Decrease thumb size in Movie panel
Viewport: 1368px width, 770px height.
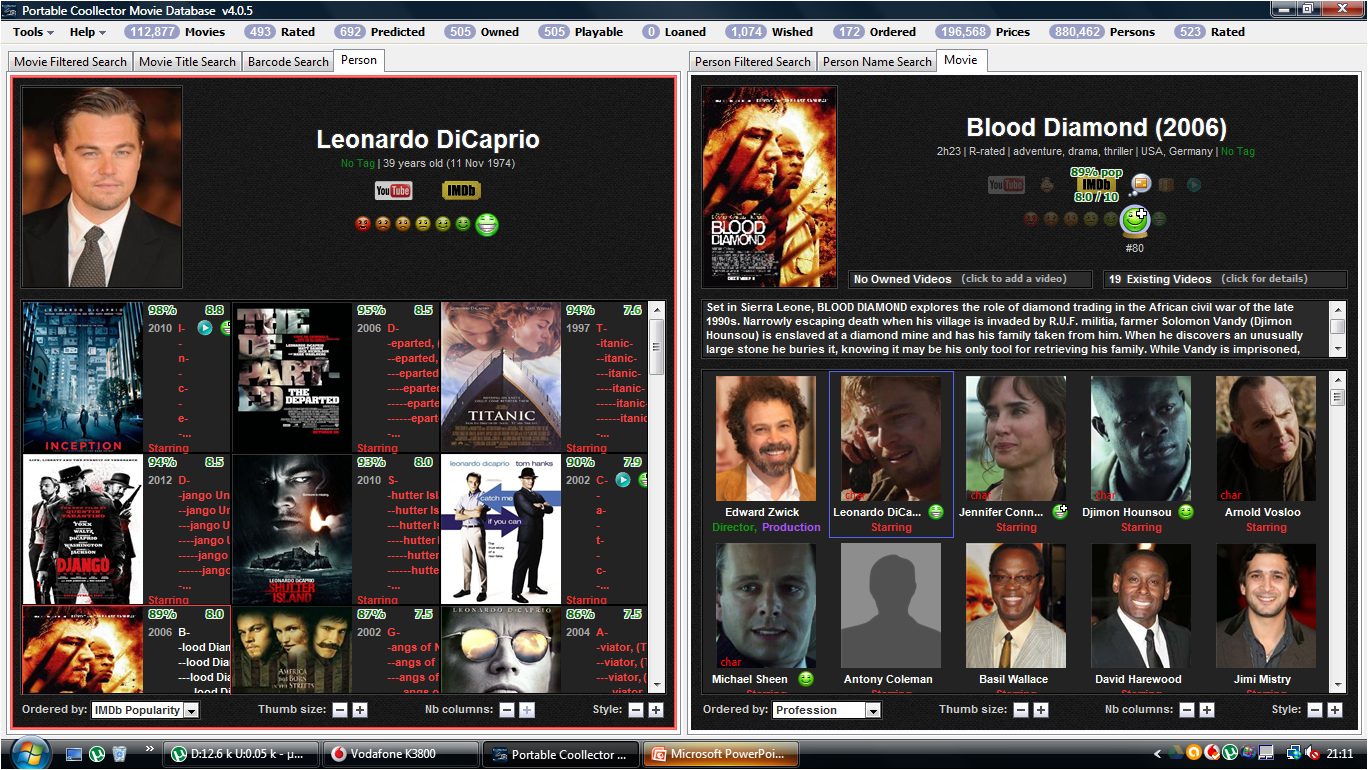pyautogui.click(x=1021, y=710)
